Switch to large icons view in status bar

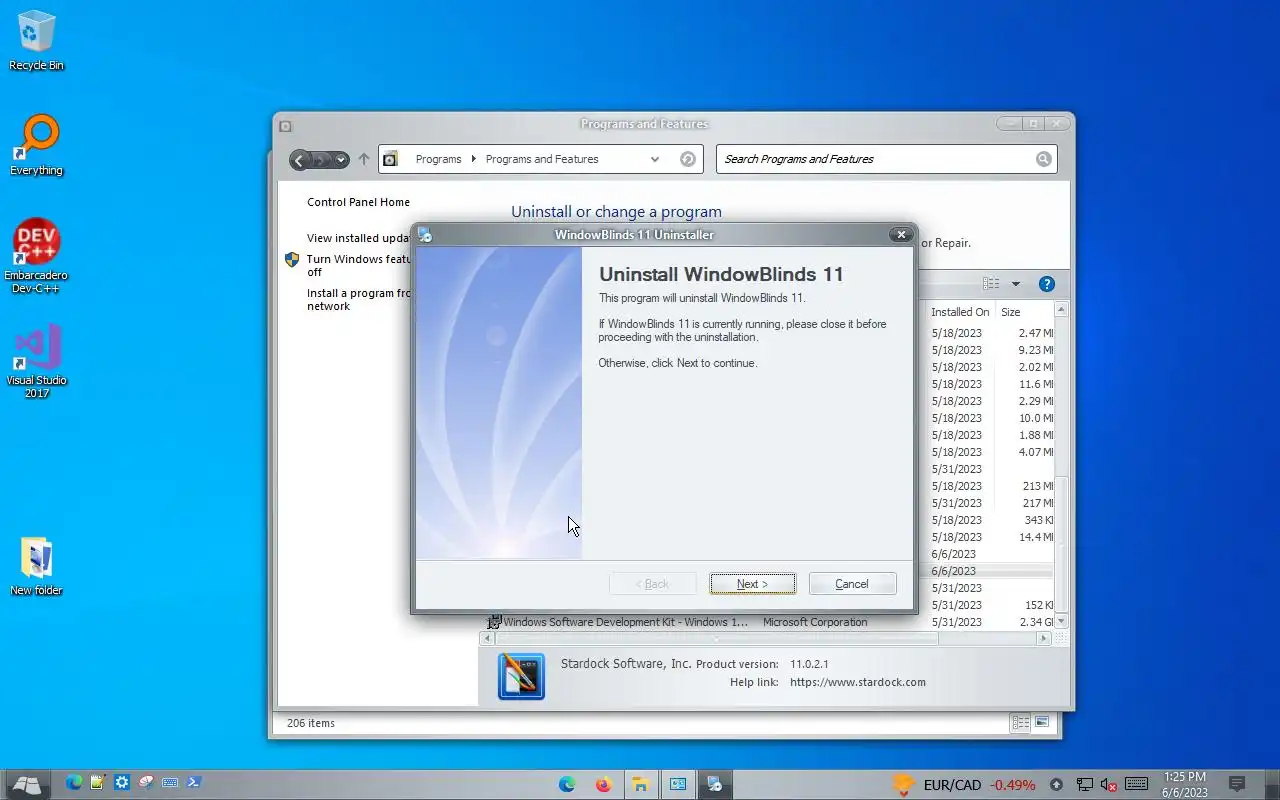coord(1041,722)
